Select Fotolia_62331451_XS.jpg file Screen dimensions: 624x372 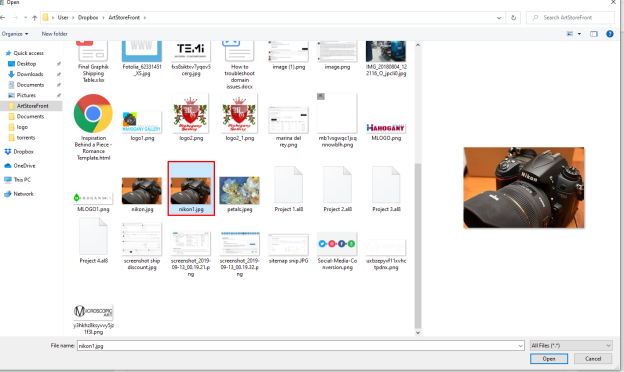[142, 58]
